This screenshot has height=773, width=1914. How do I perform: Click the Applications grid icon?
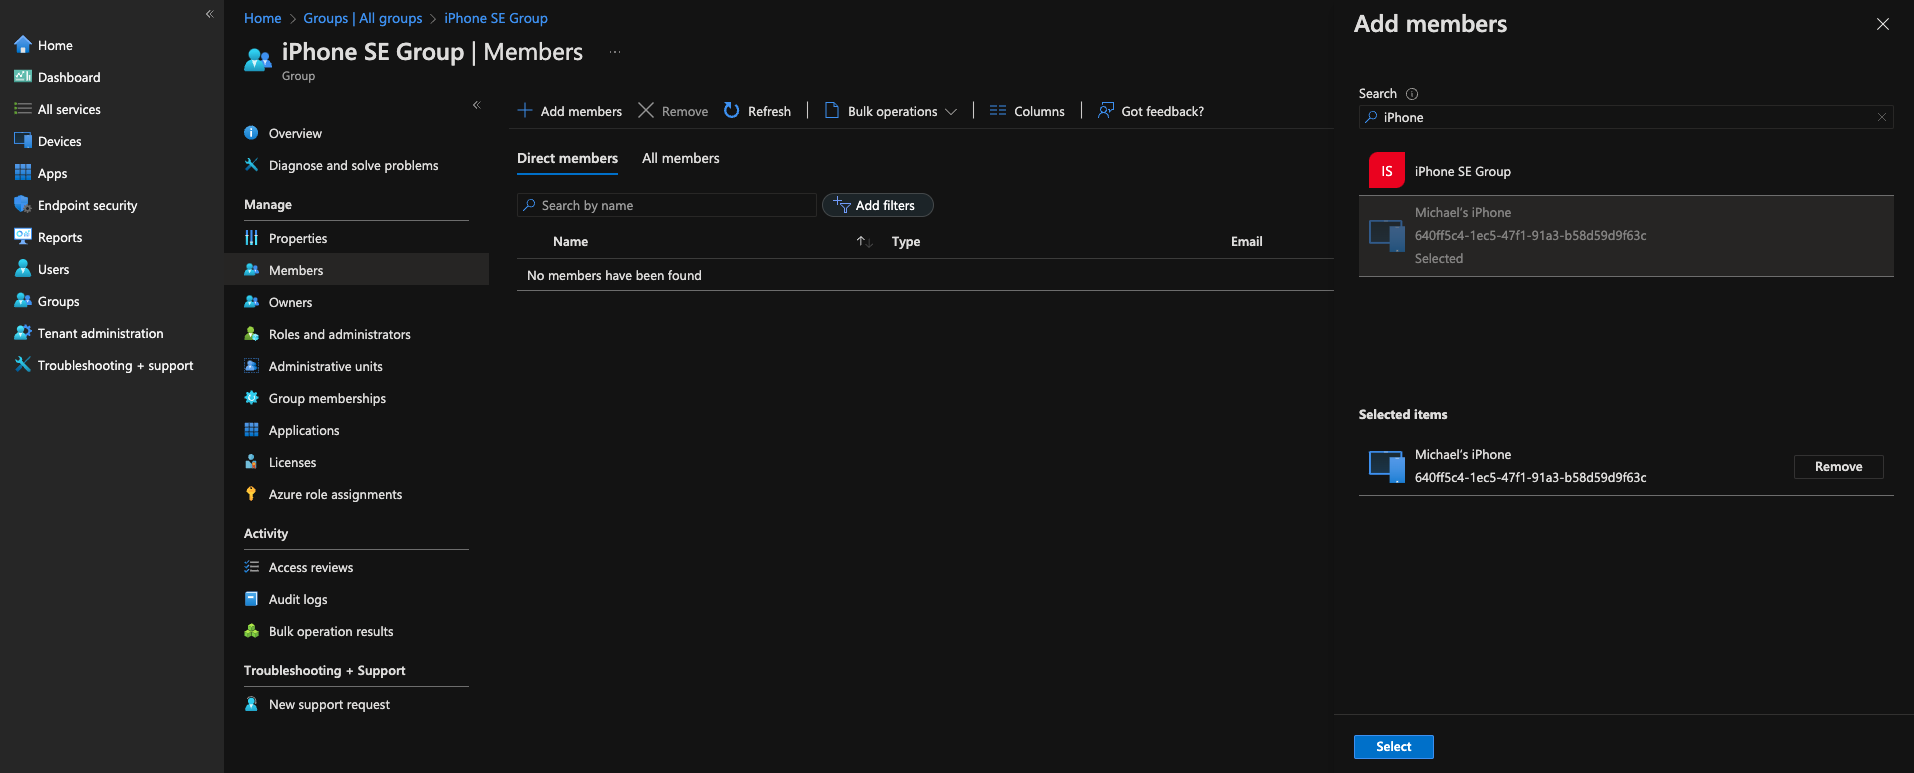[251, 430]
